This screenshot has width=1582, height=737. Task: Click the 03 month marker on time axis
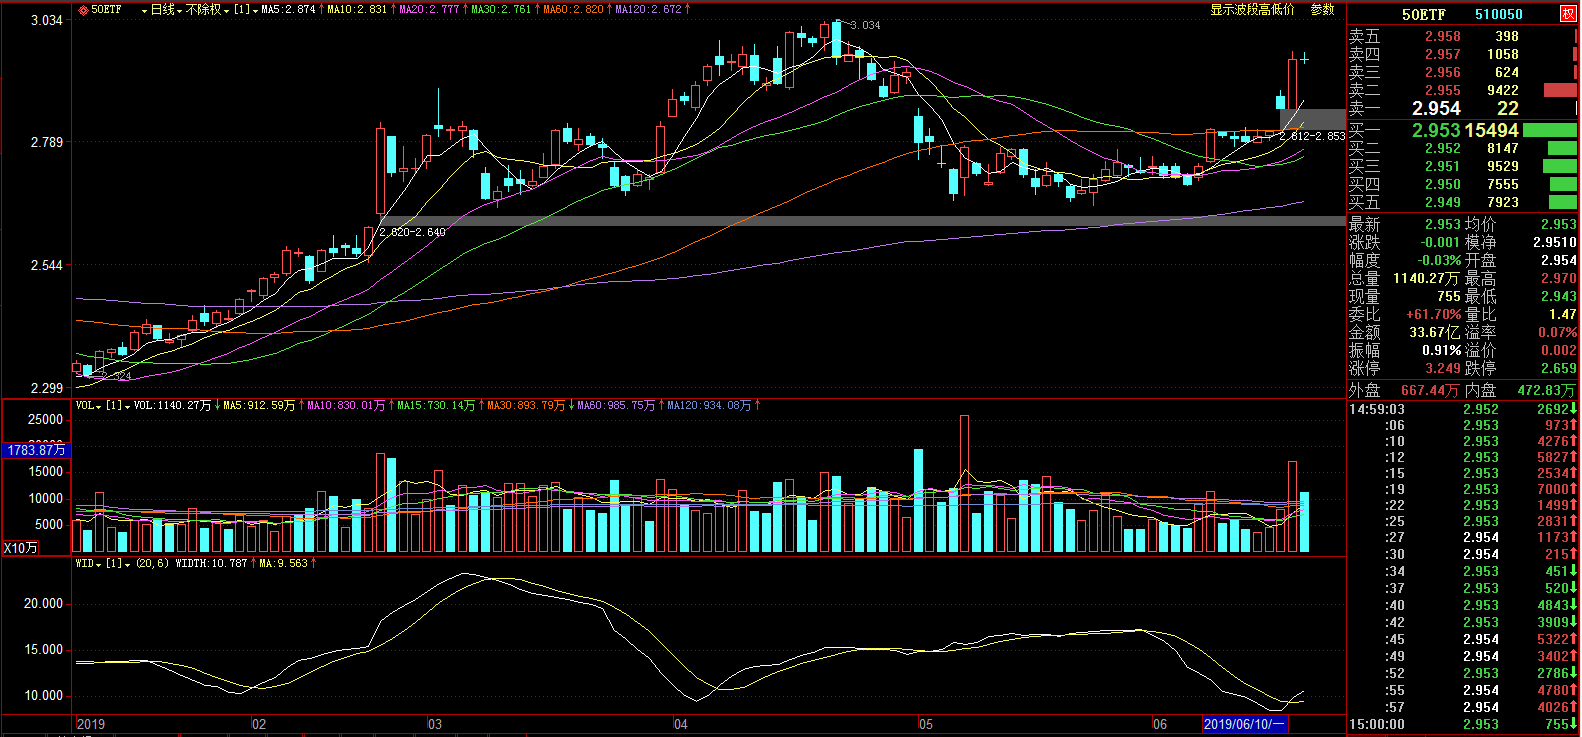pos(435,724)
